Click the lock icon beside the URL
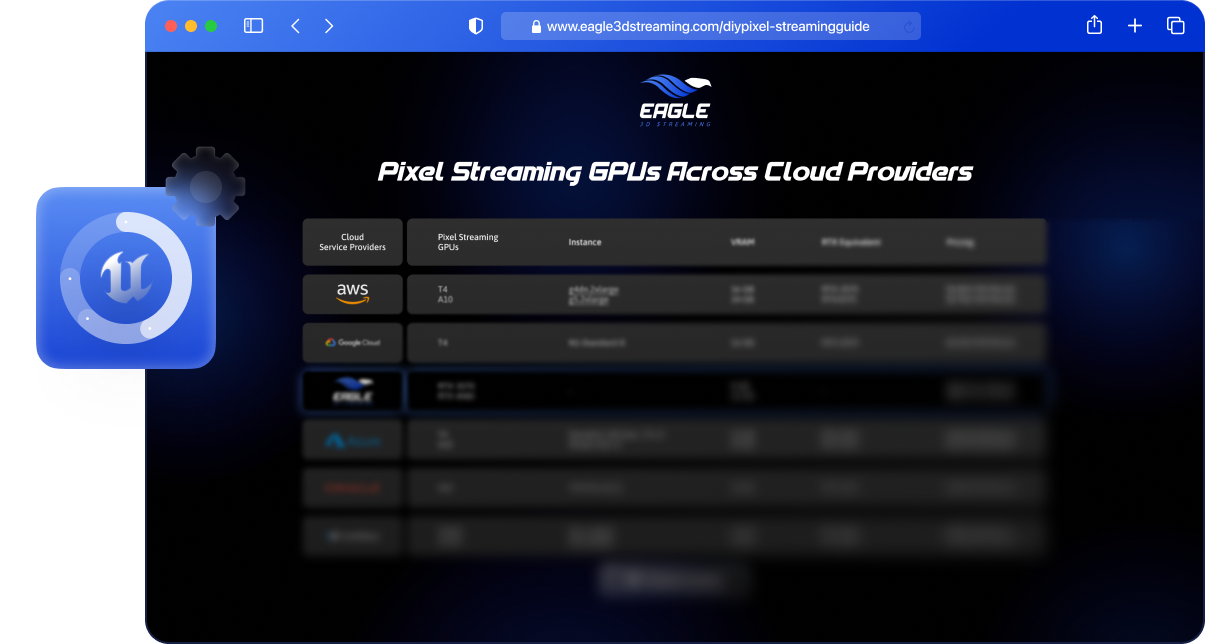 [x=536, y=27]
